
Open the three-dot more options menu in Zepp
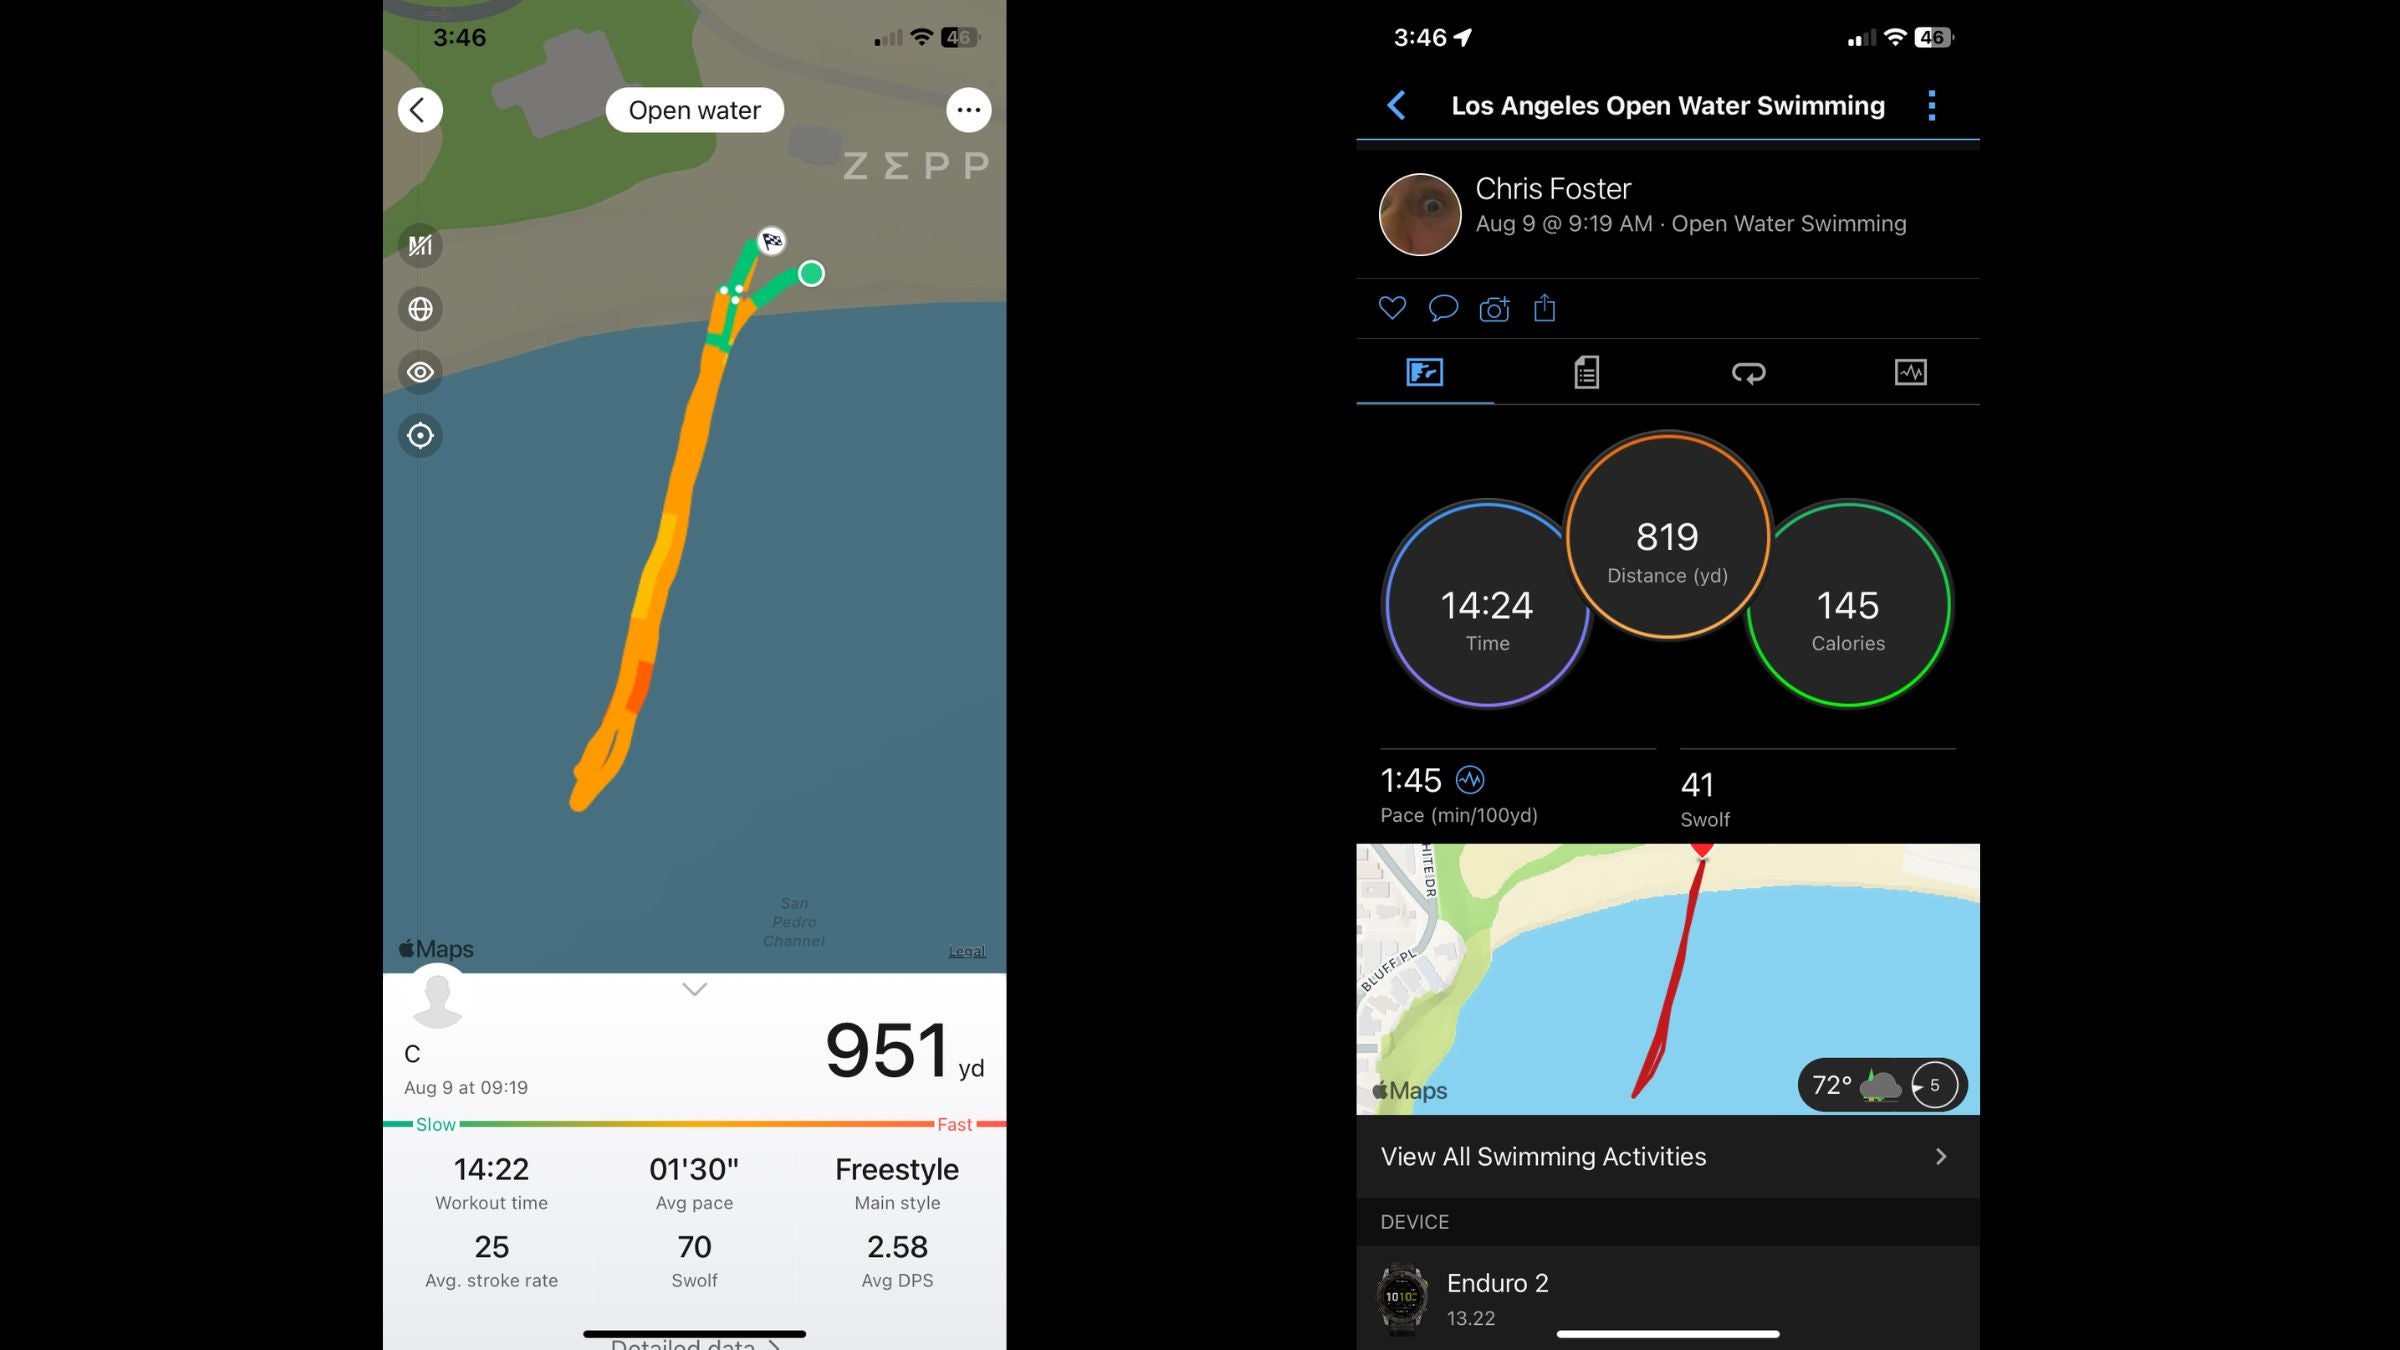968,110
